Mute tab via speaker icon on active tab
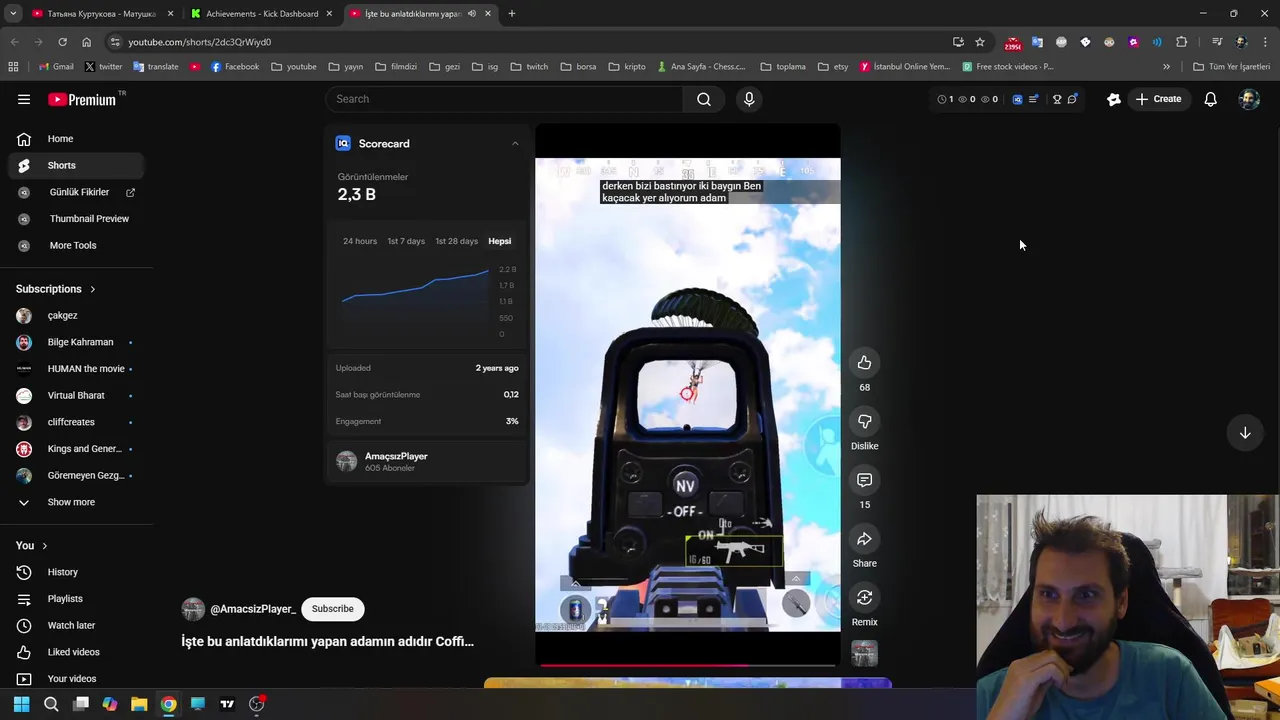Screen dimensions: 1280x720 [x=472, y=14]
